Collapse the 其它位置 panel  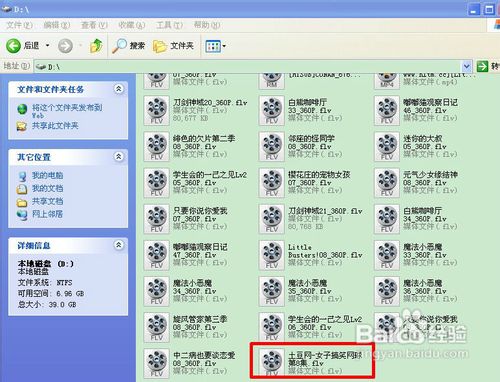(118, 156)
